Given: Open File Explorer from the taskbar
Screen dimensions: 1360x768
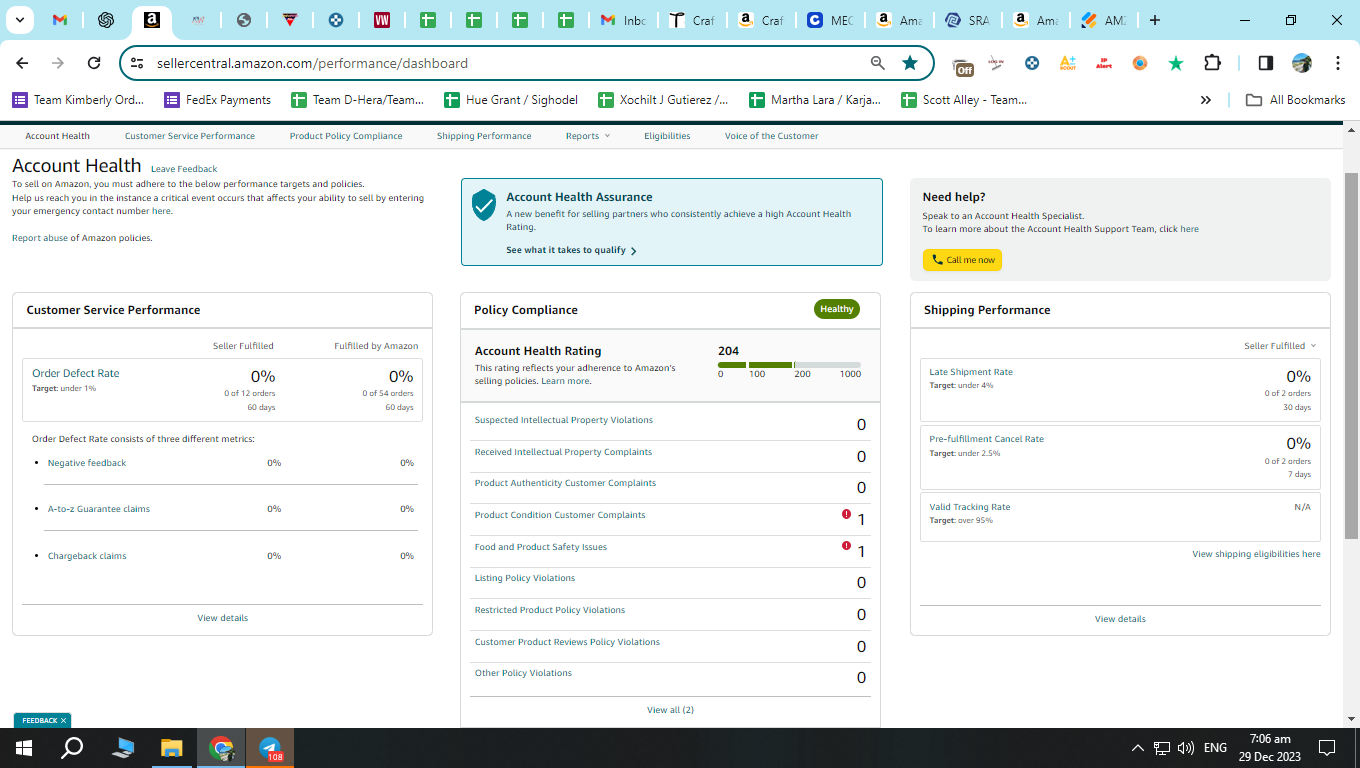Looking at the screenshot, I should 172,748.
